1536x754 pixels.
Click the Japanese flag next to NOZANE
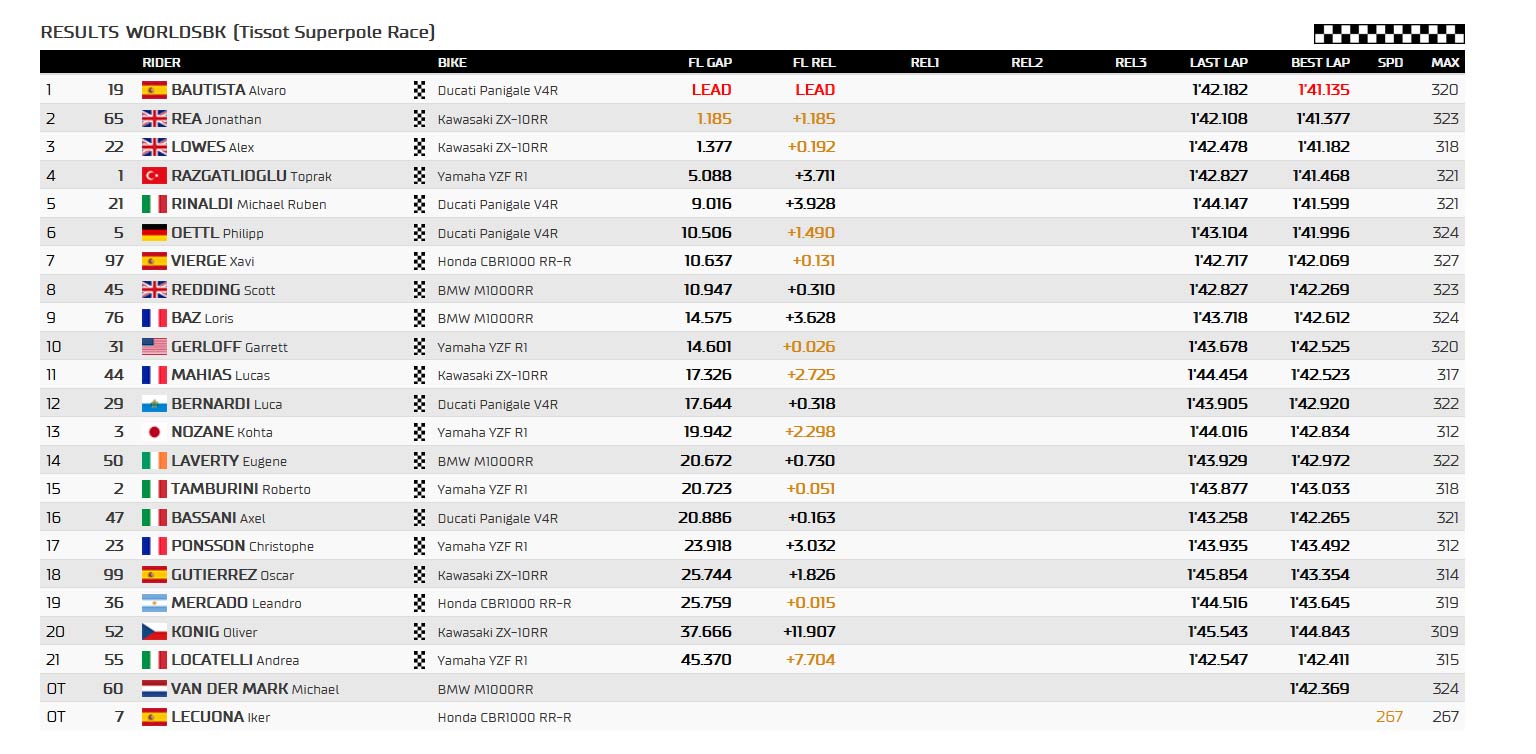tap(154, 432)
